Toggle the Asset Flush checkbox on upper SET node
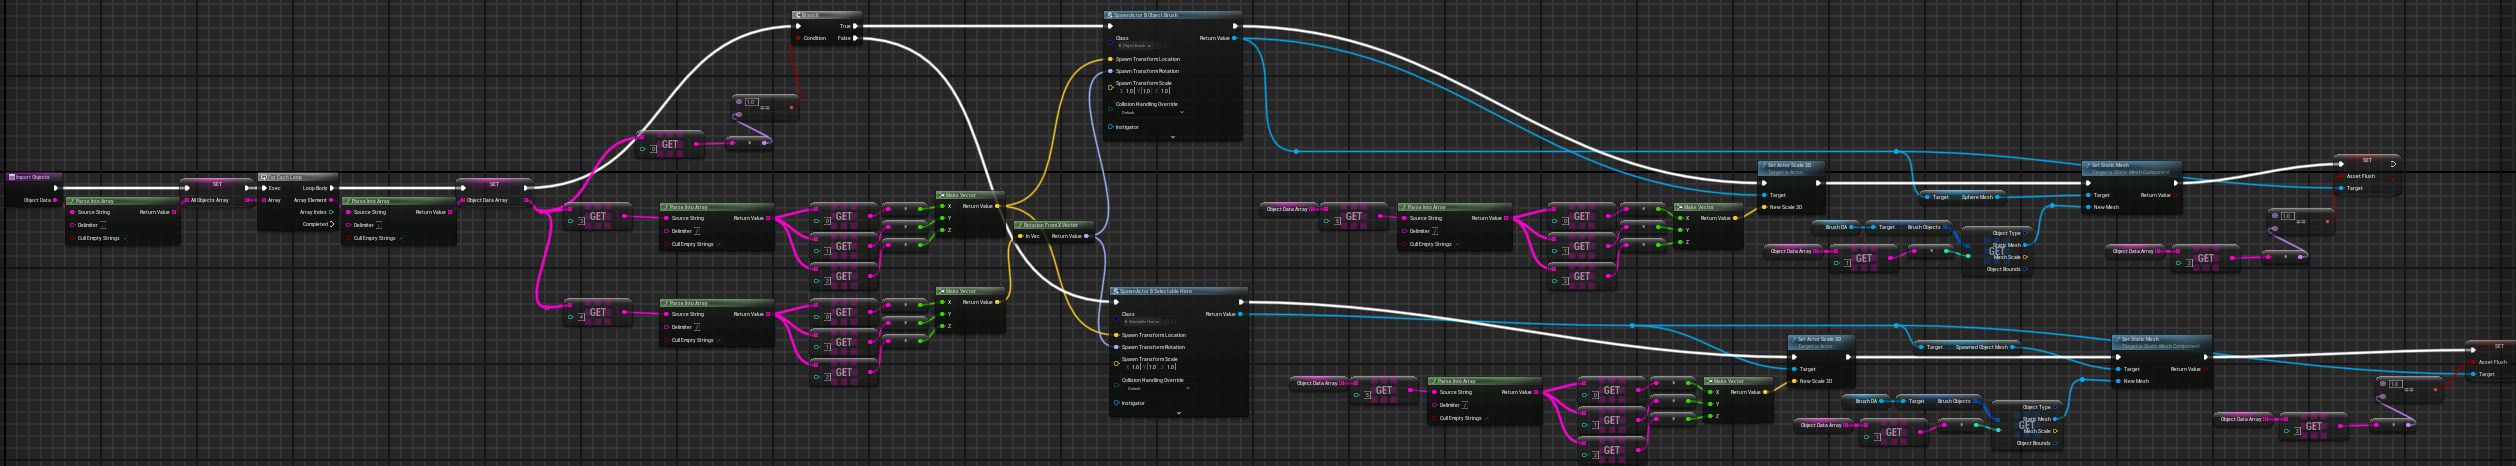This screenshot has height=466, width=2516. click(2340, 176)
